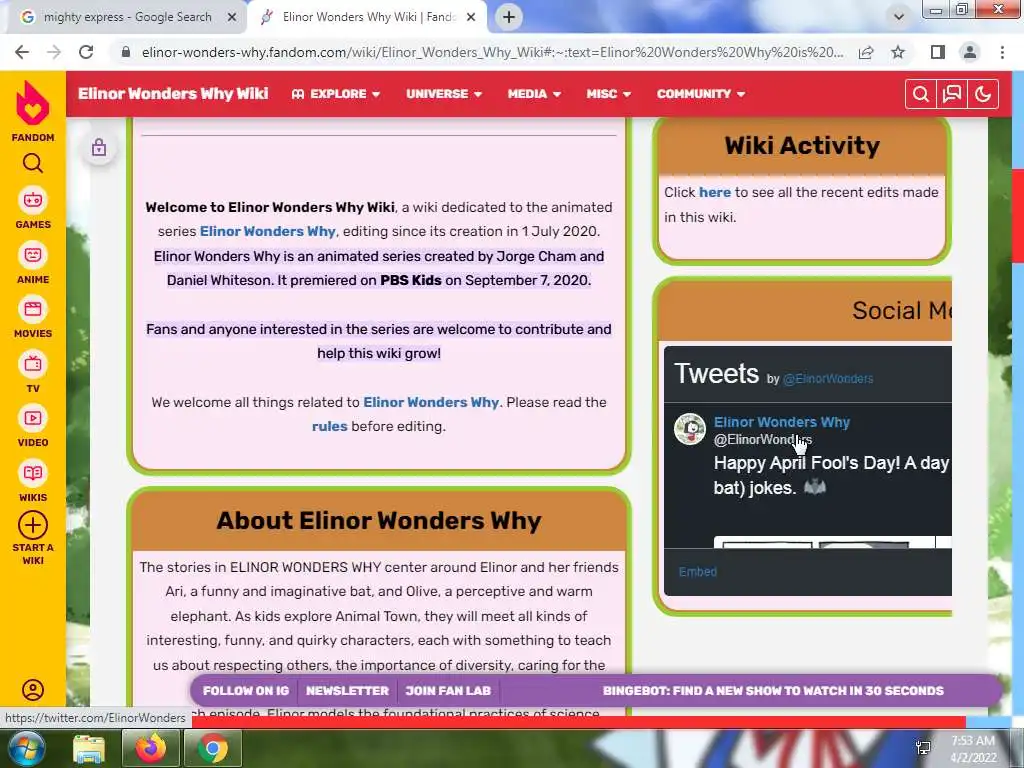Close the Elinor Wonders Why Wiki tab
This screenshot has height=768, width=1024.
click(x=471, y=18)
